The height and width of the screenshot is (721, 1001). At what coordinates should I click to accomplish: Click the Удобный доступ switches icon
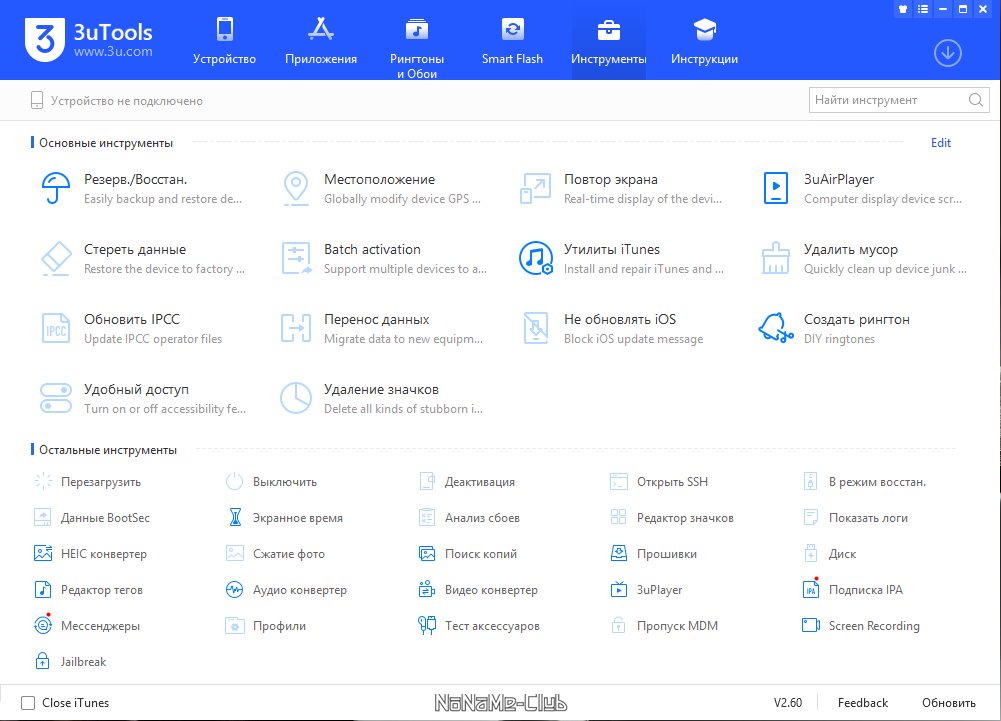point(56,398)
